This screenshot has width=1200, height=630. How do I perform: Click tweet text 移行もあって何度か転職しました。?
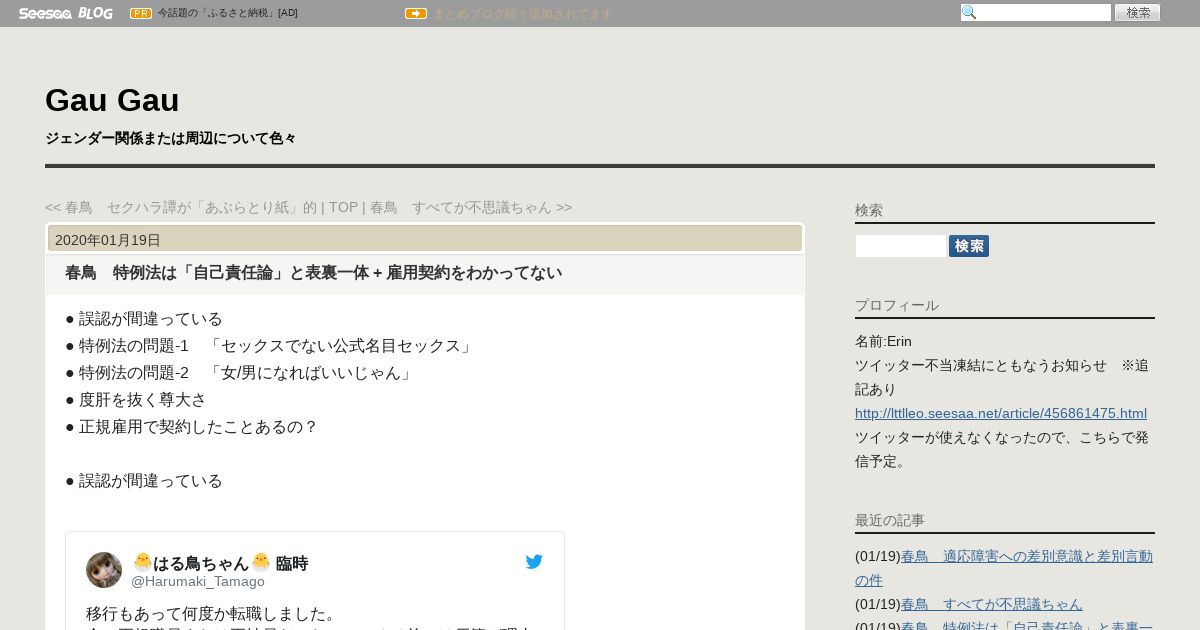click(214, 613)
